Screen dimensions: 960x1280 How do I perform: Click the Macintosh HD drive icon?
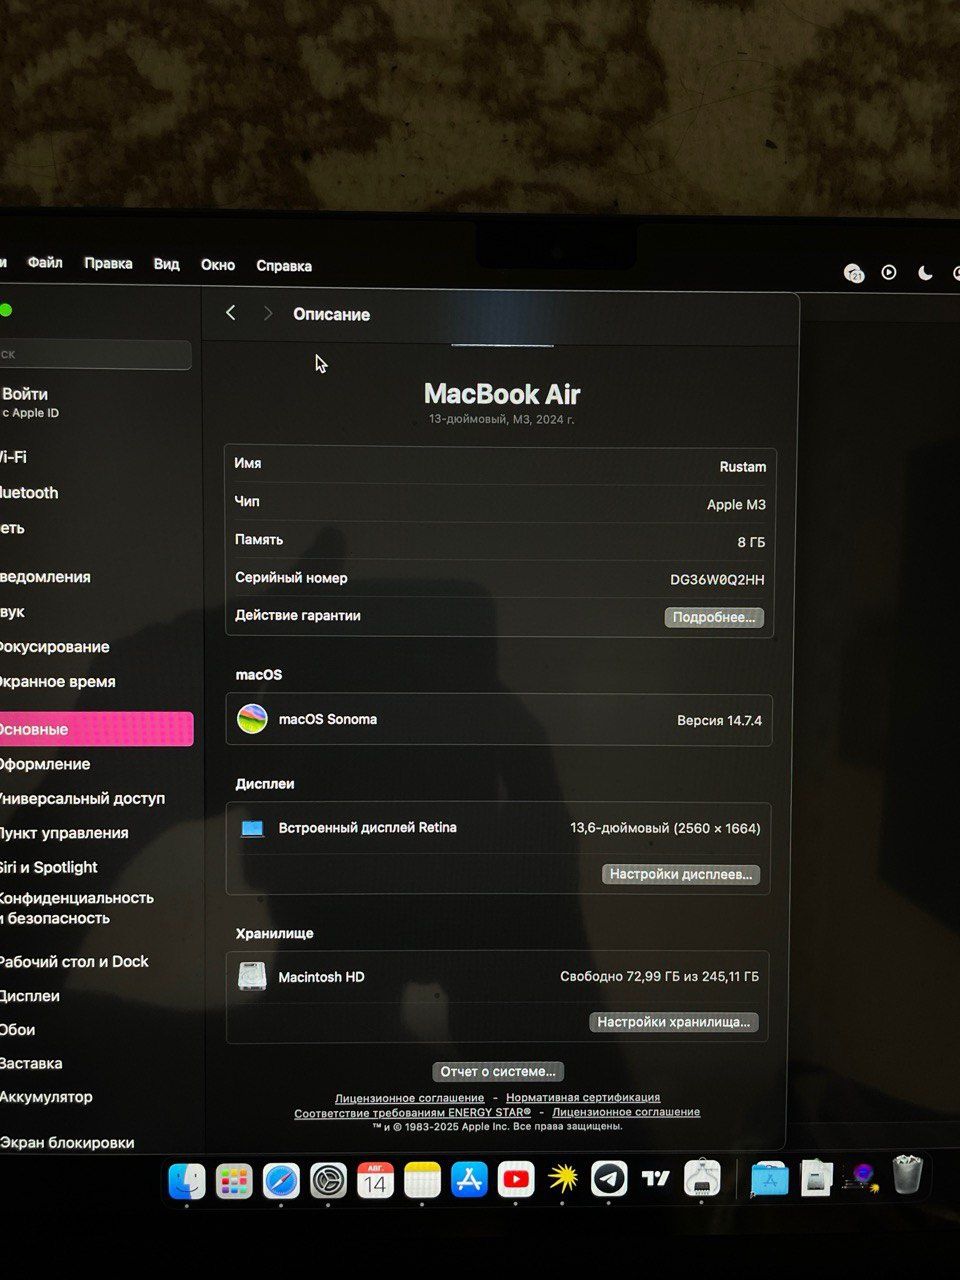click(x=252, y=976)
